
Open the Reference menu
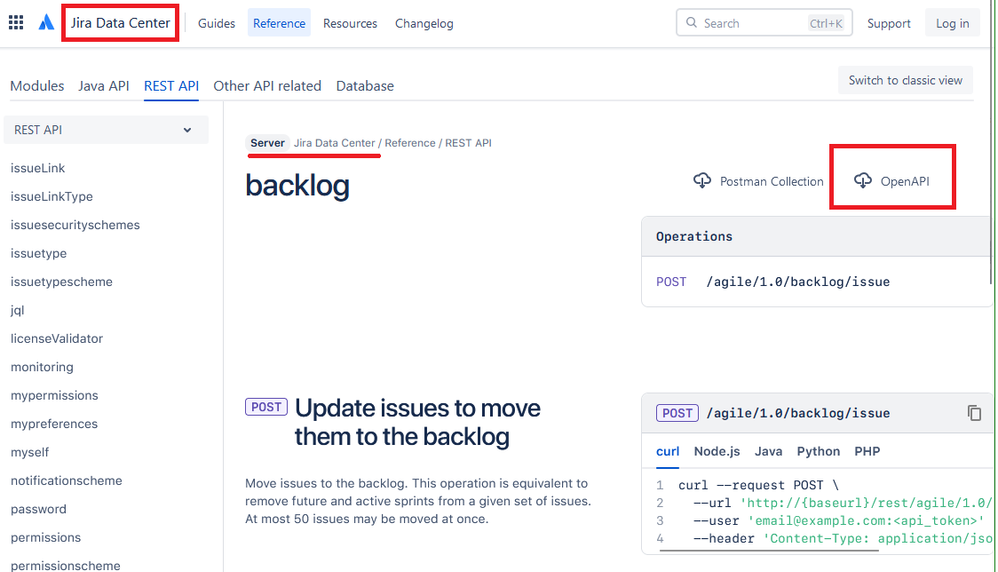pyautogui.click(x=279, y=24)
